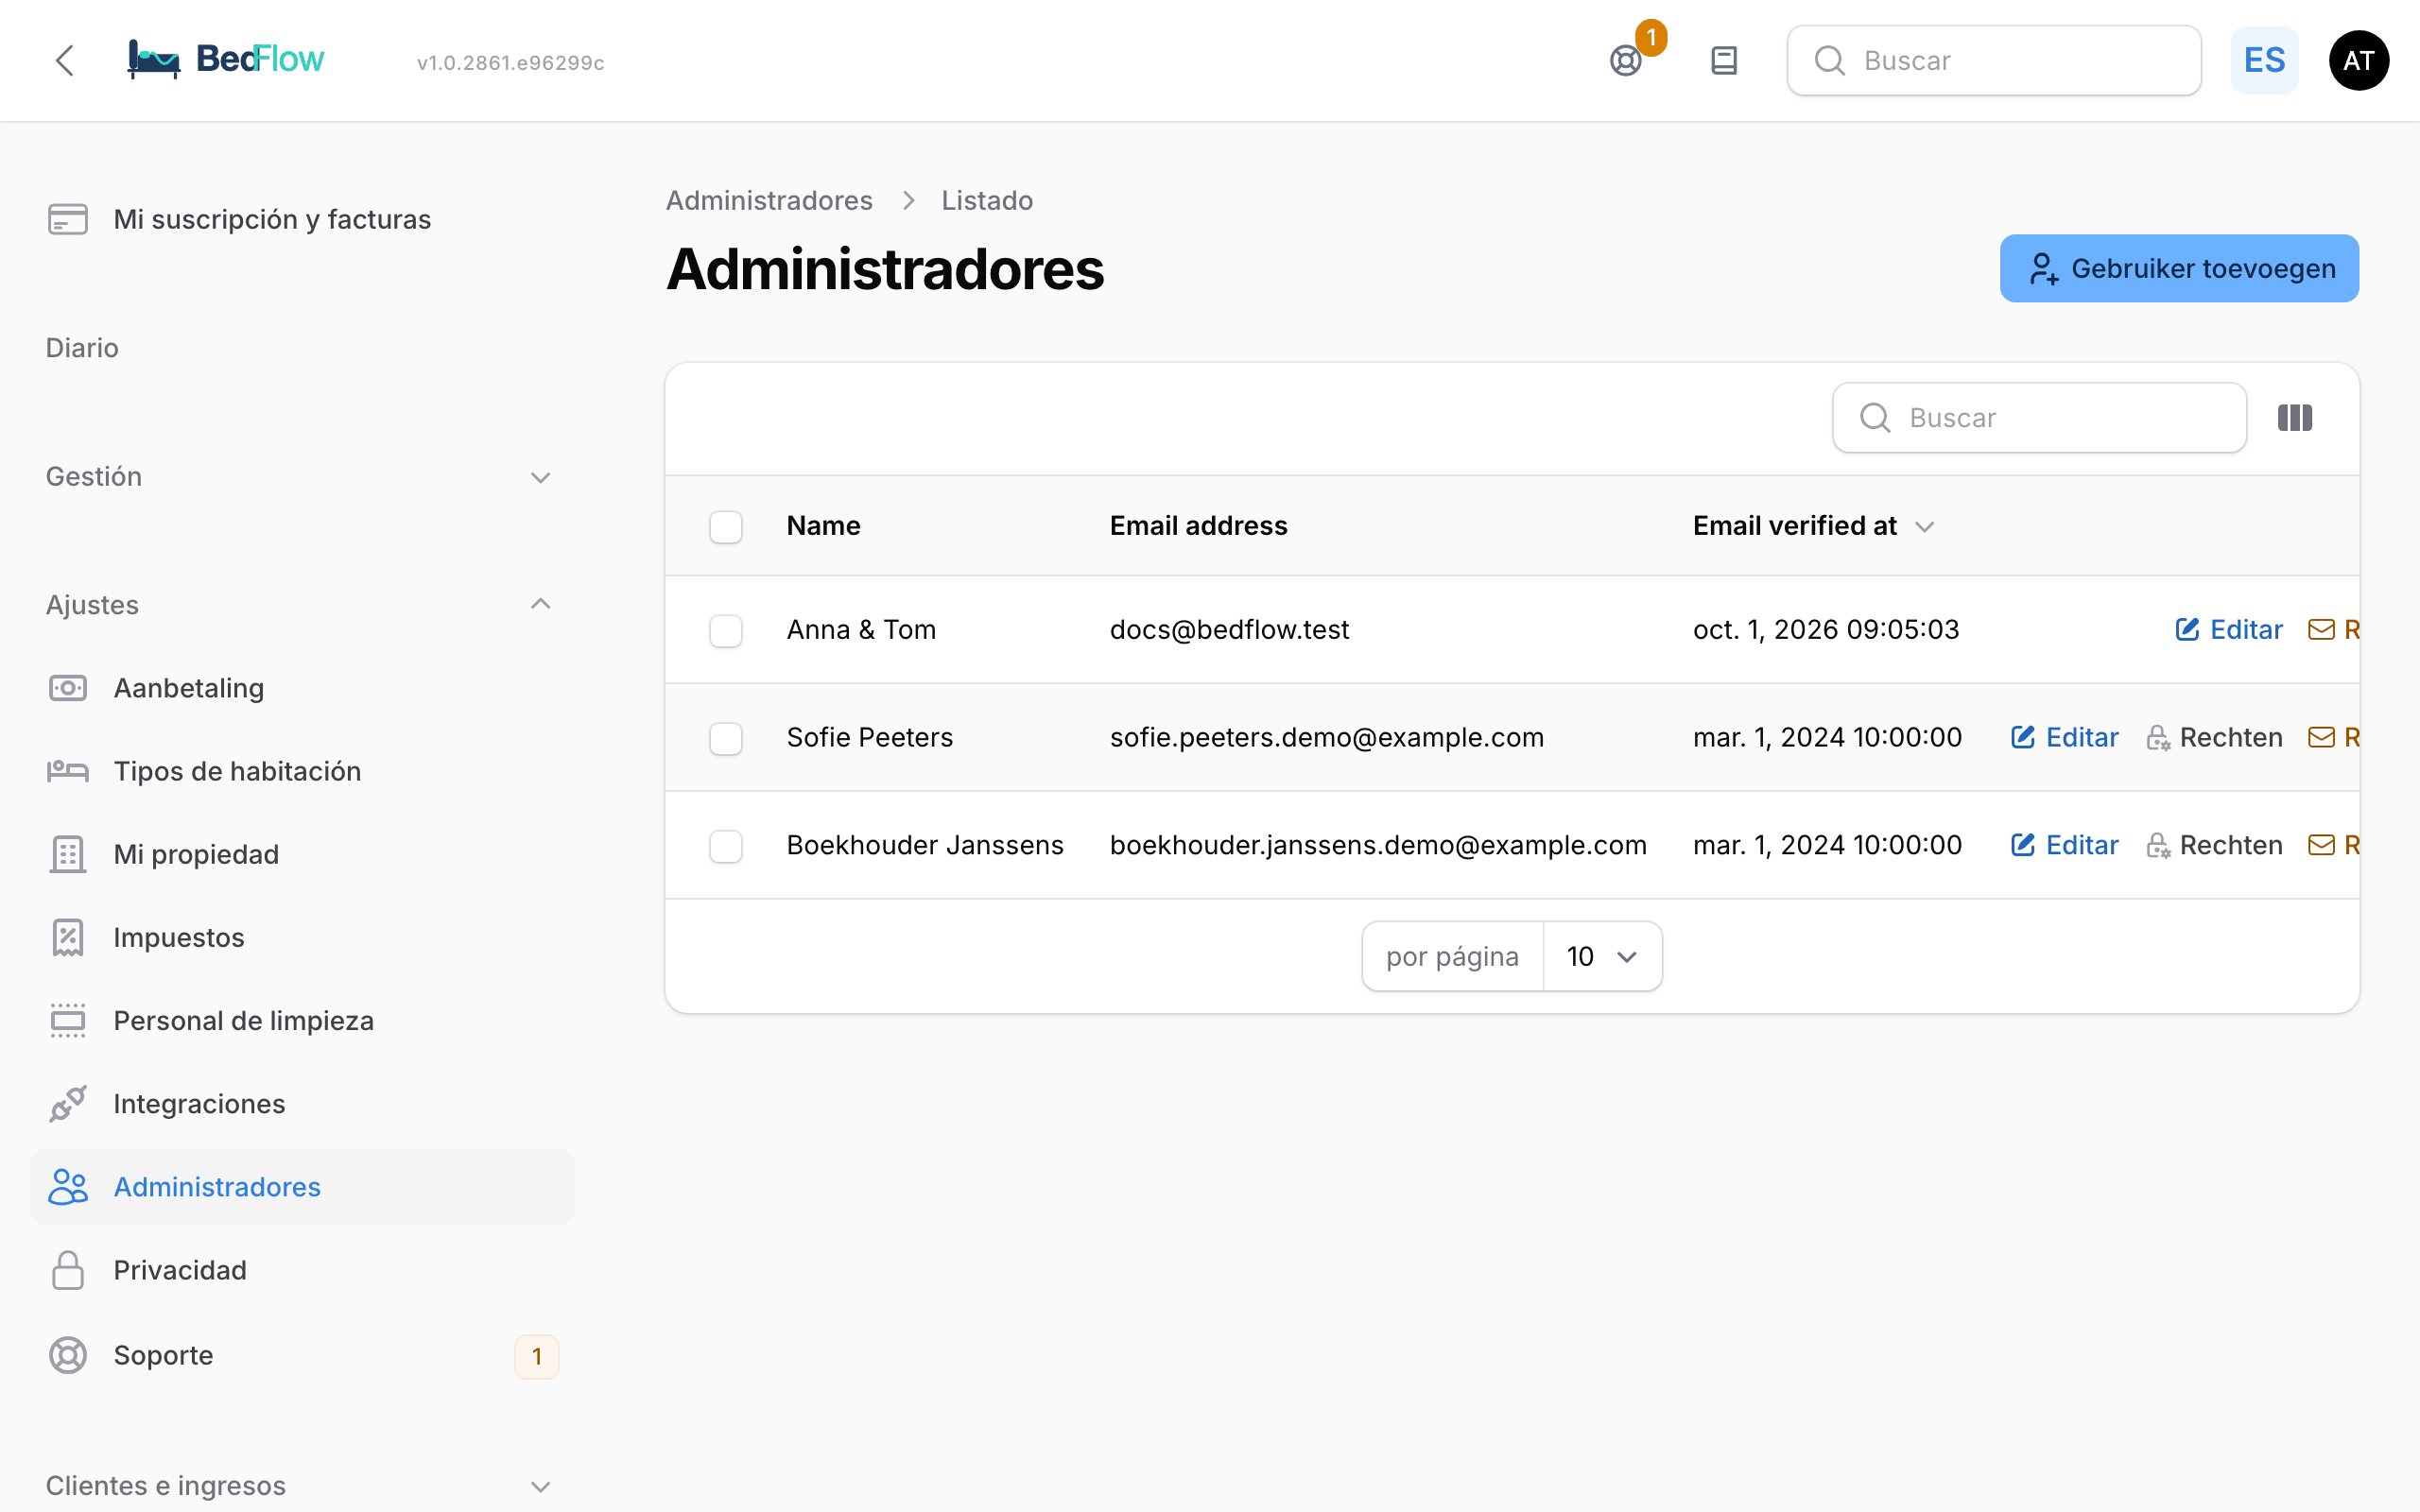The height and width of the screenshot is (1512, 2420).
Task: Click Editar for Boekhouder Janssens
Action: 2065,845
